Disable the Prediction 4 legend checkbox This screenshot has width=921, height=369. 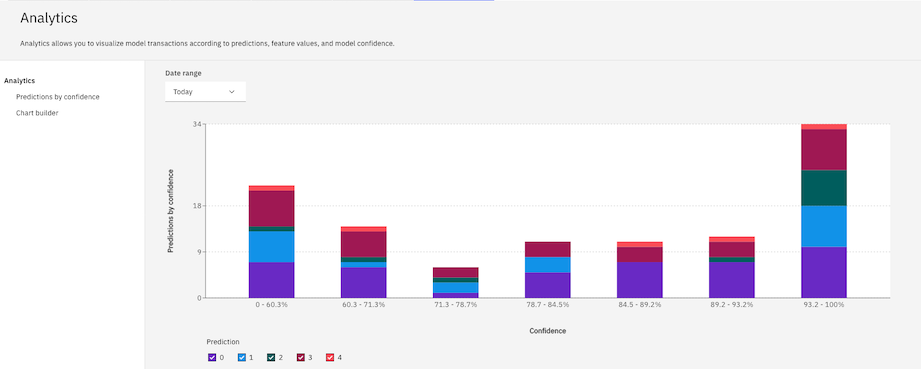(330, 357)
